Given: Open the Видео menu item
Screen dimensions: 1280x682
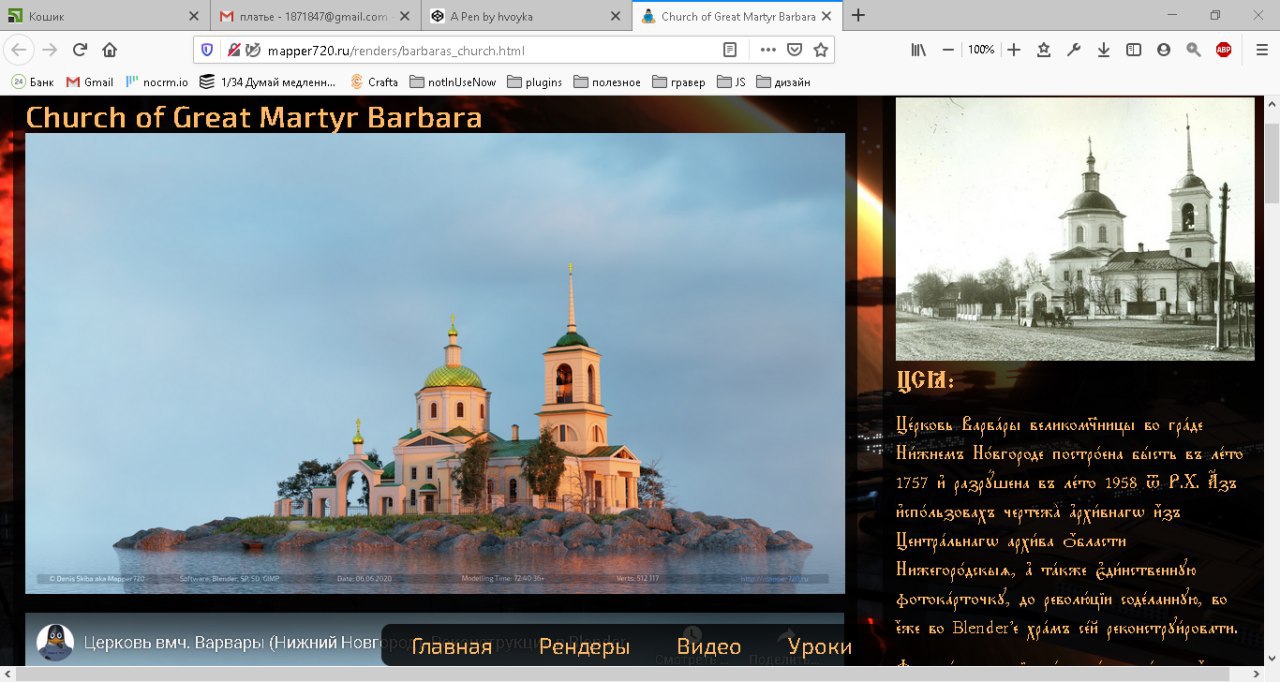Looking at the screenshot, I should tap(708, 647).
